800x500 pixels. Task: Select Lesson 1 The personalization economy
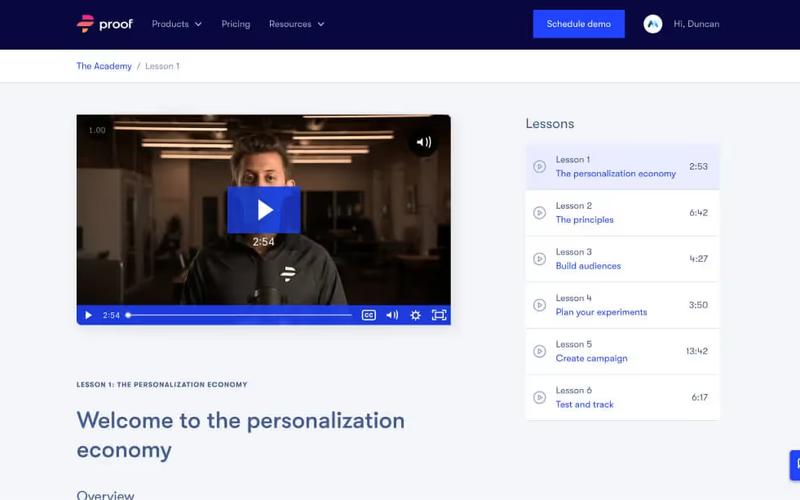(622, 167)
